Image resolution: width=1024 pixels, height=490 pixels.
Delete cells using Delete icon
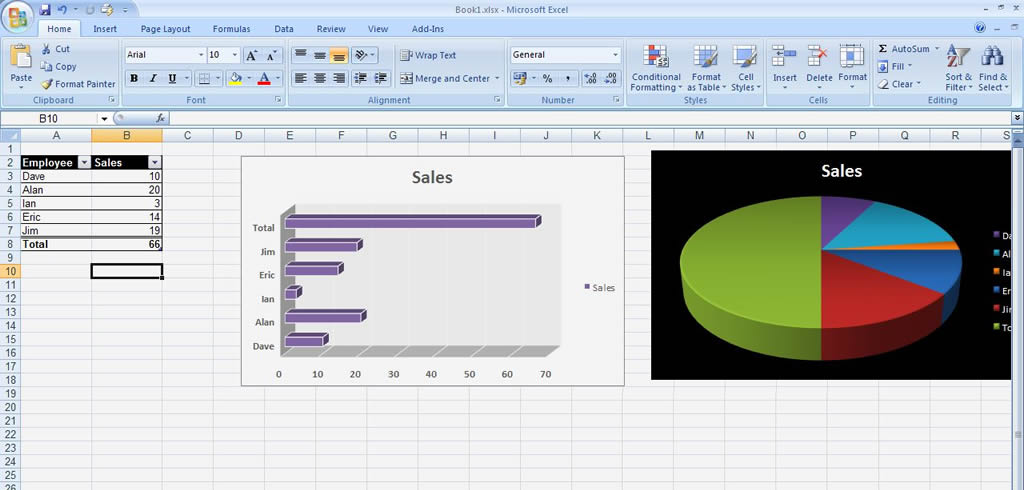click(818, 56)
